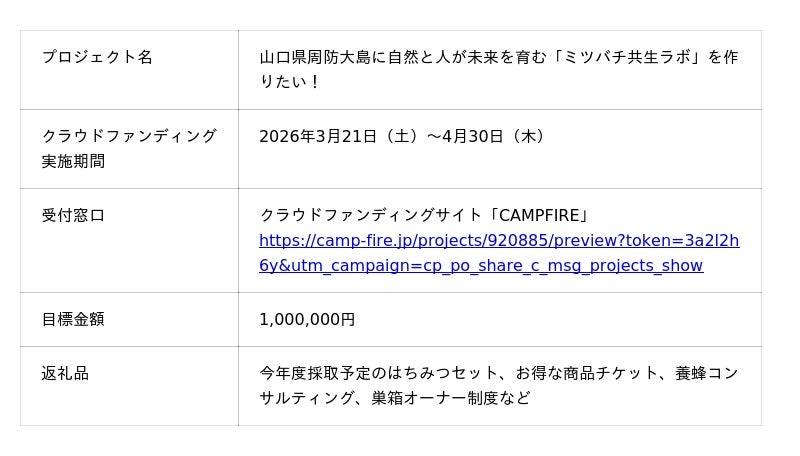Click the 返礼品 label cell
800x456 pixels.
point(65,373)
